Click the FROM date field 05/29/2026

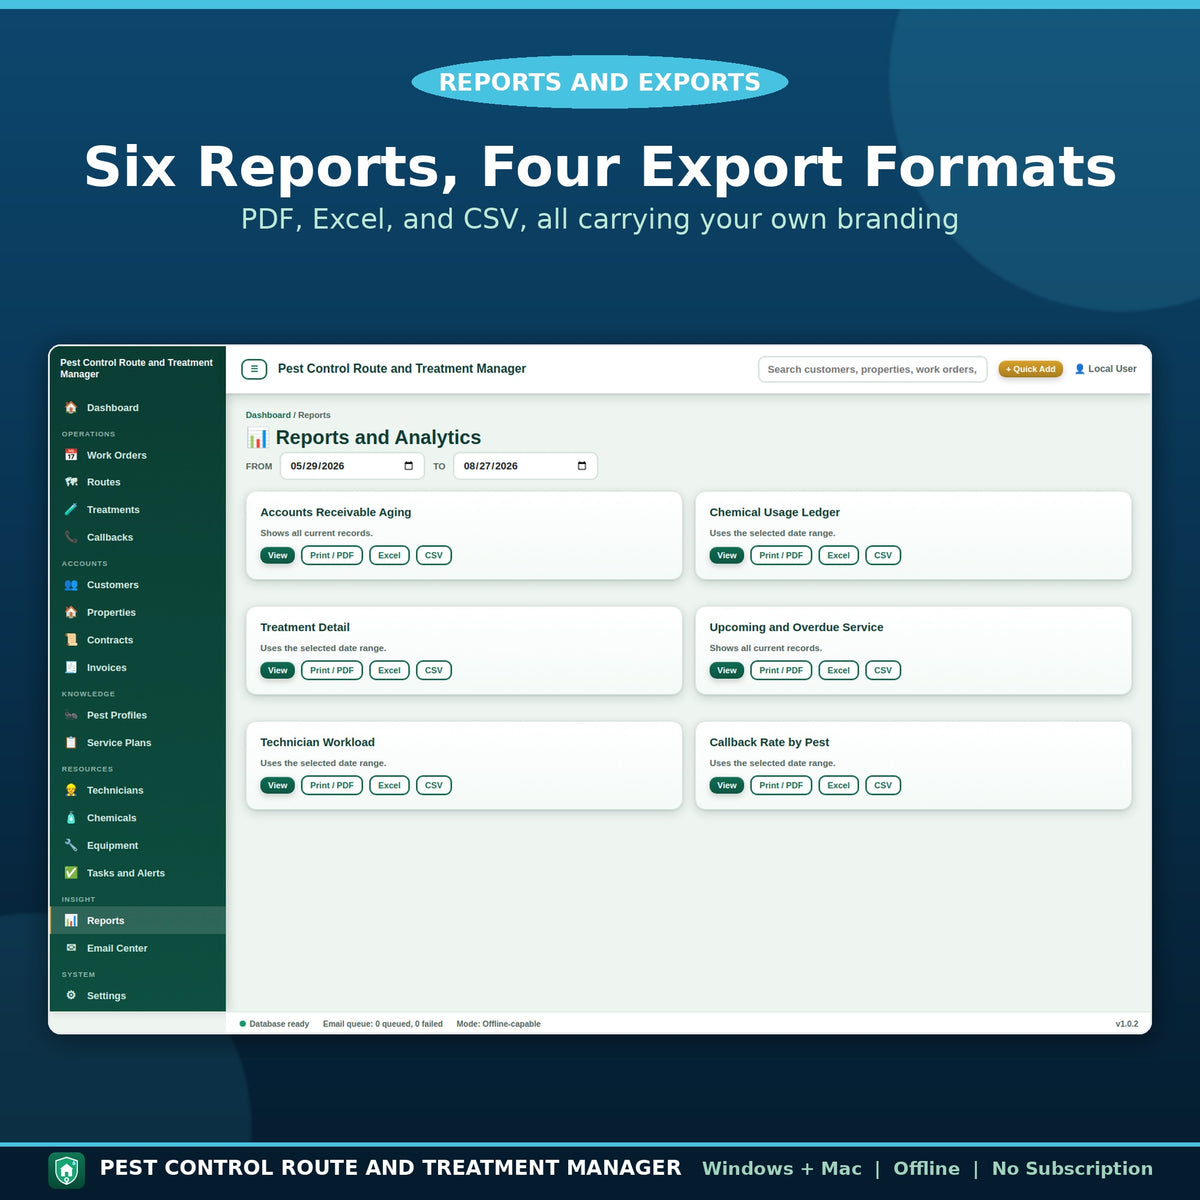pyautogui.click(x=352, y=466)
